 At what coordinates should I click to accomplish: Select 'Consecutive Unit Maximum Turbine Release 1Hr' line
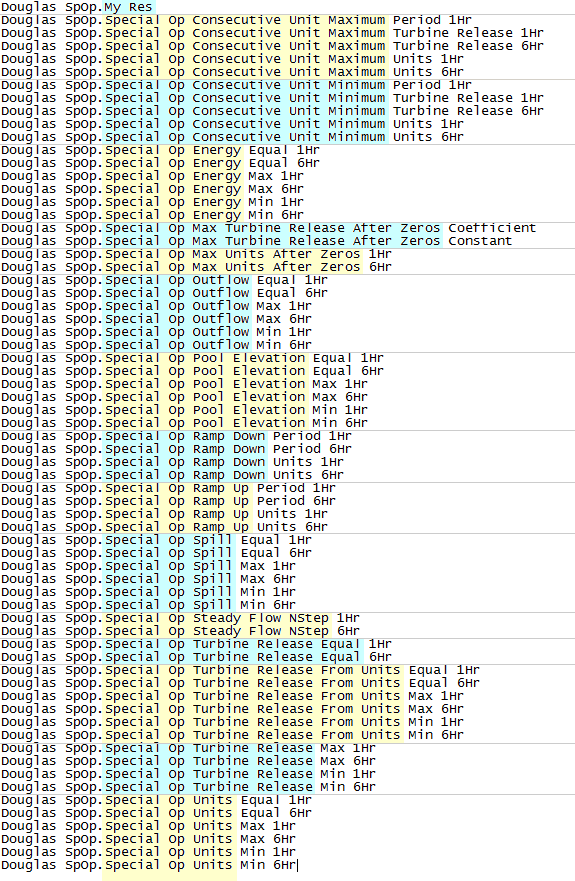pos(272,33)
